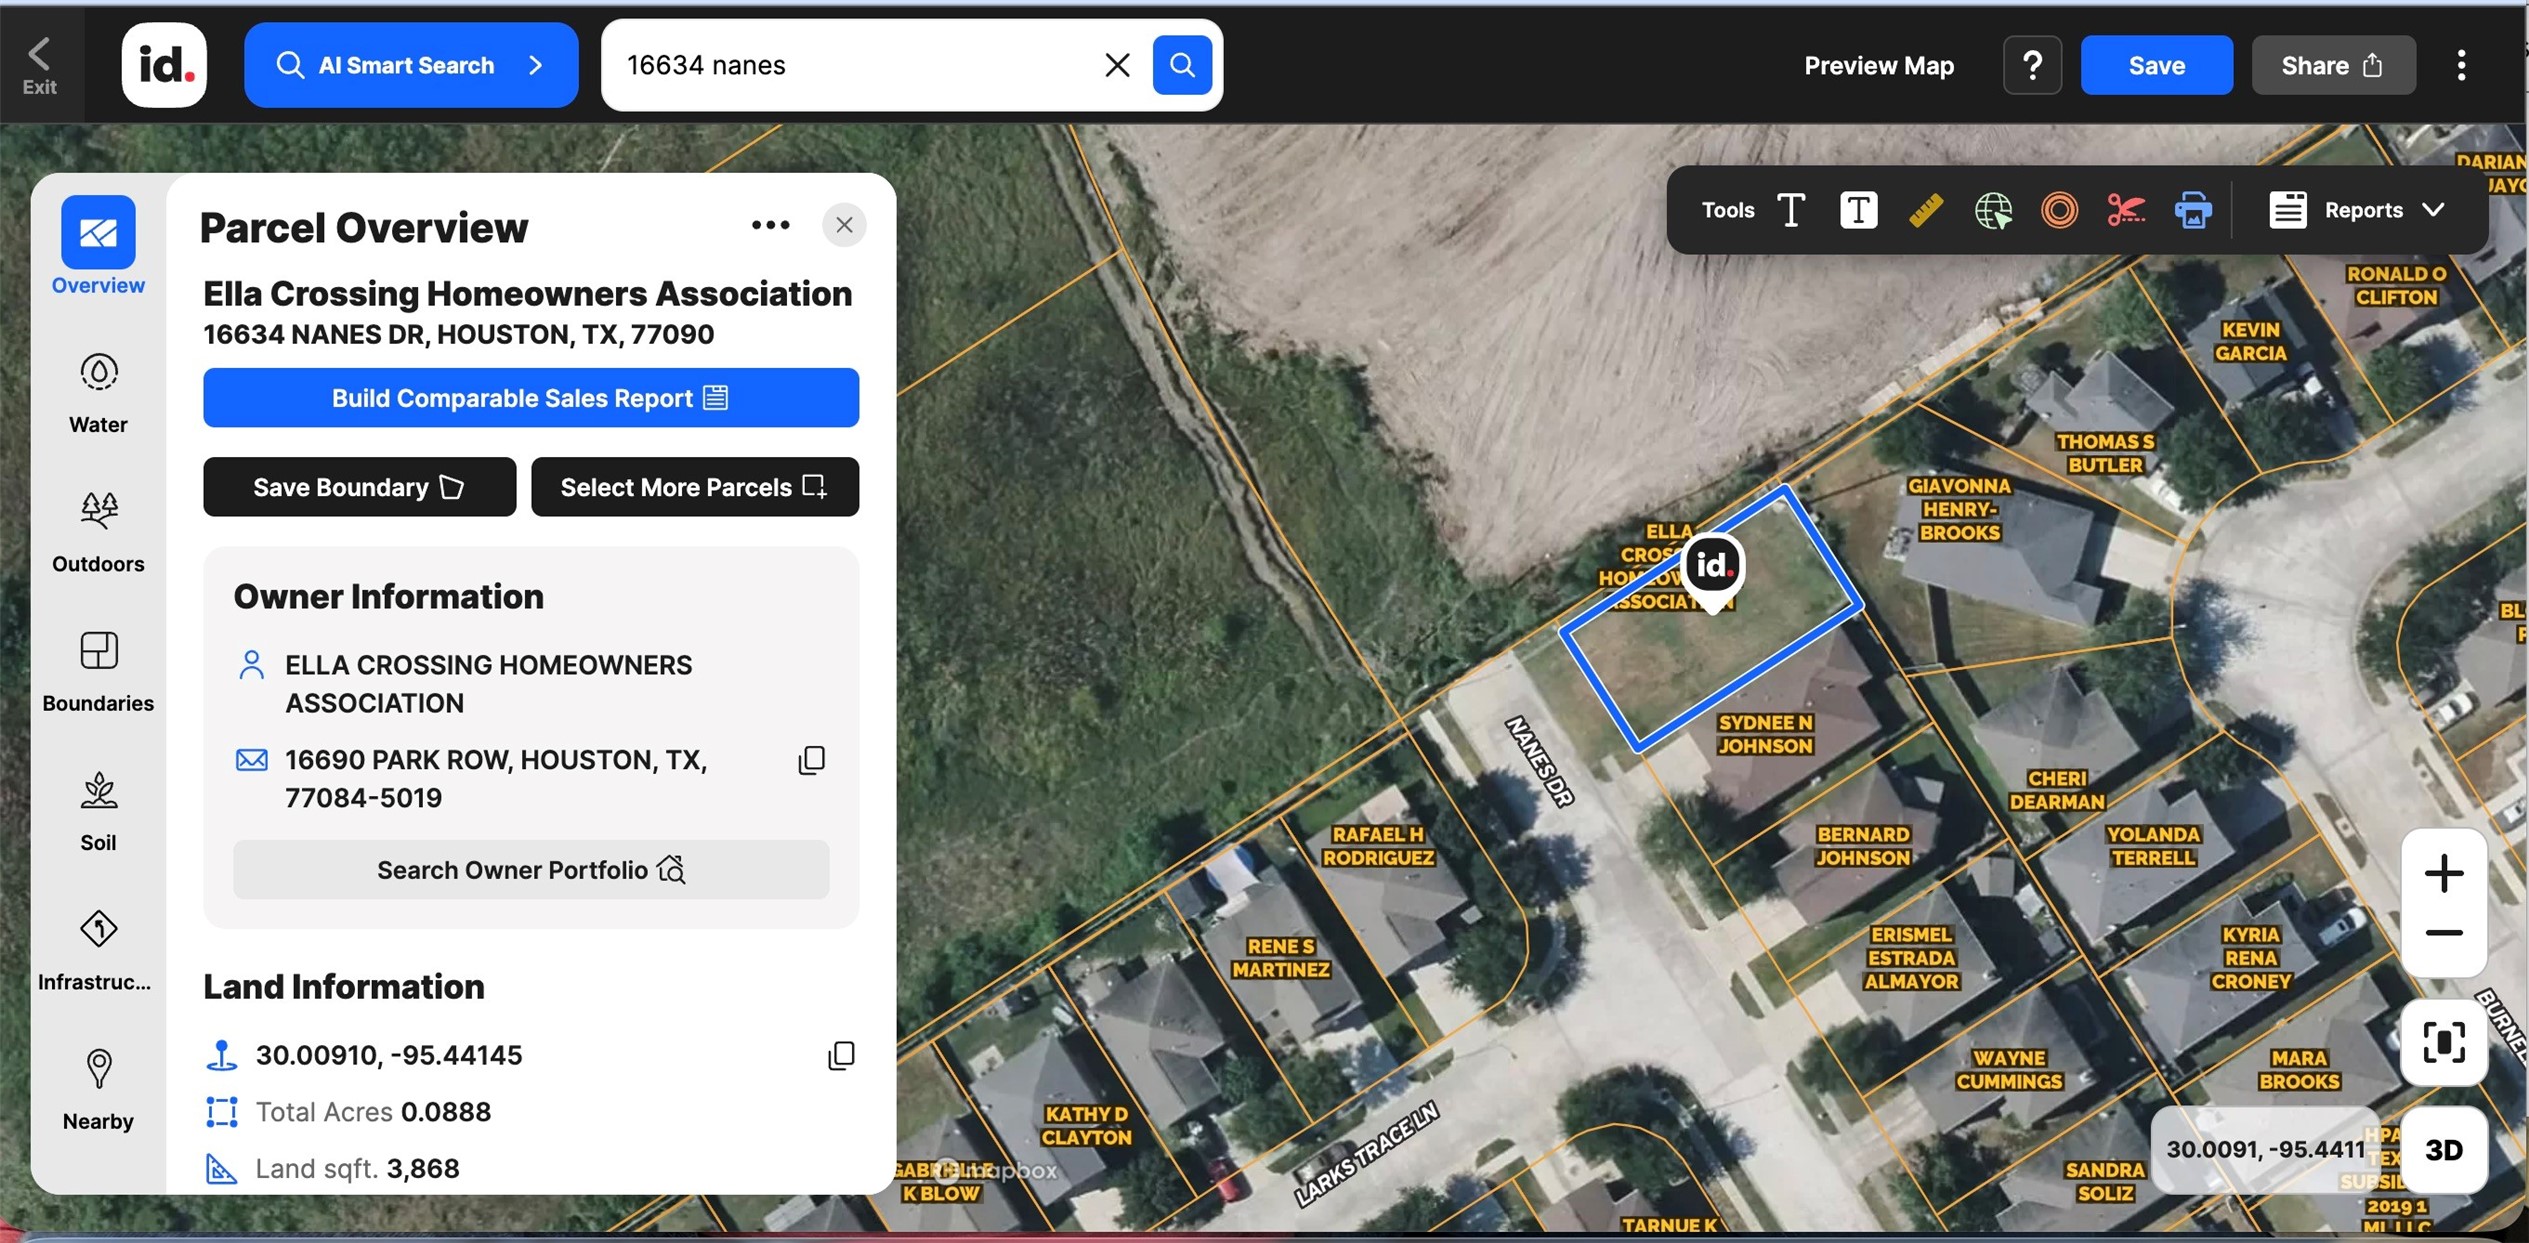The image size is (2529, 1243).
Task: Click Build Comparable Sales Report
Action: pos(531,397)
